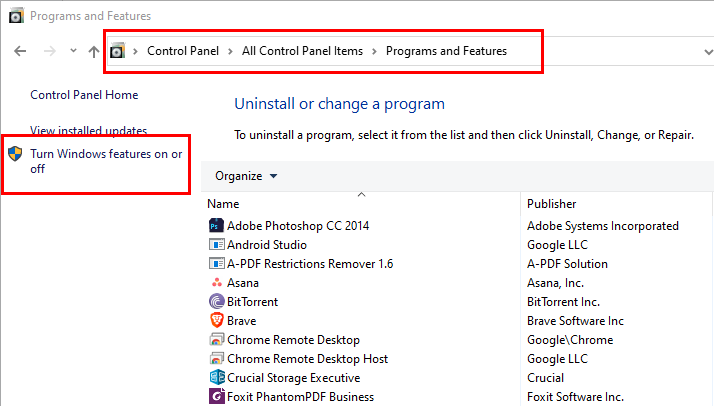The width and height of the screenshot is (714, 406).
Task: Select the BitTorrent program icon
Action: [216, 302]
